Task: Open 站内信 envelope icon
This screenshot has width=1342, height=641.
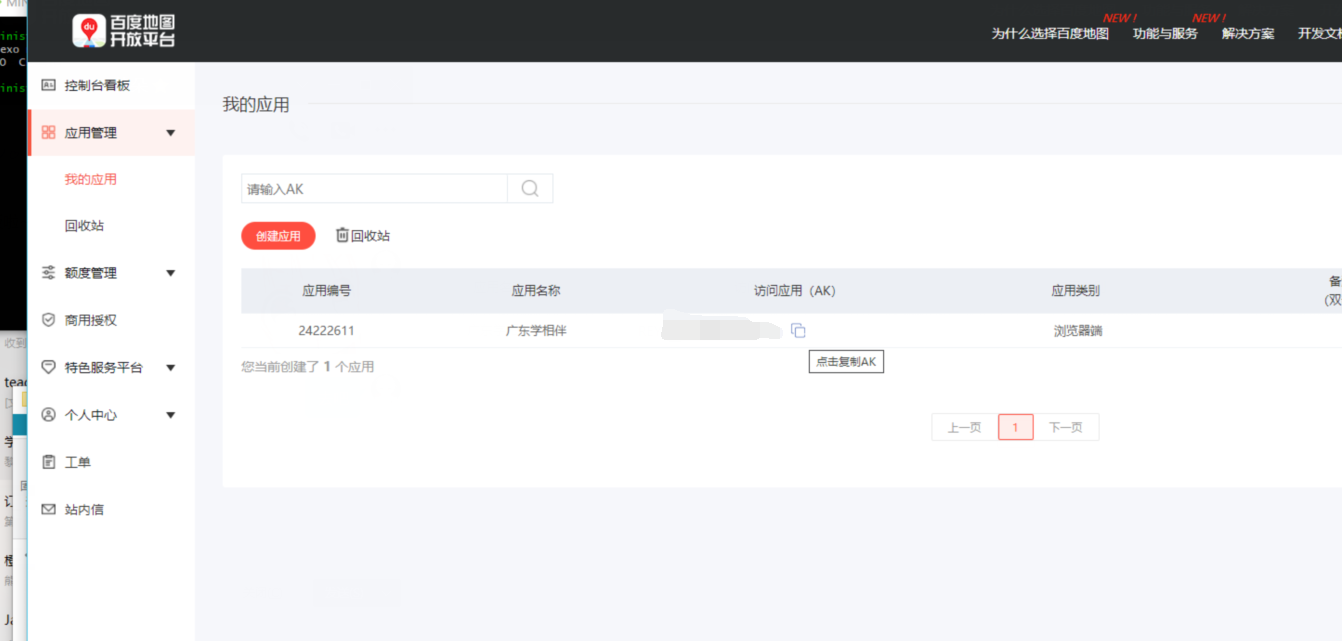Action: (48, 510)
